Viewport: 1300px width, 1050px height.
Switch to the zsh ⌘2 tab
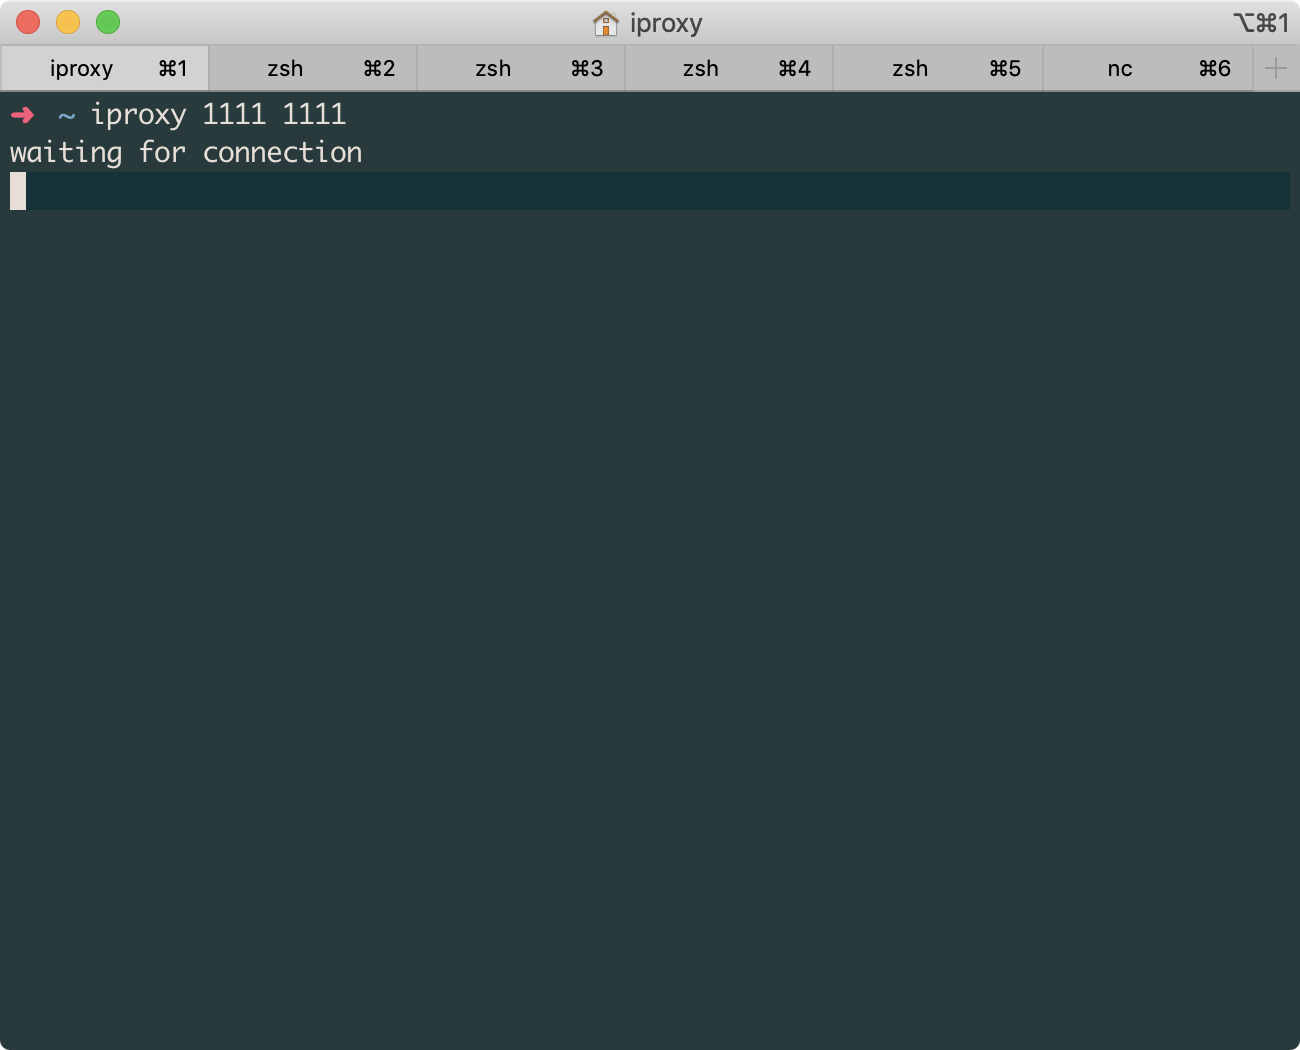tap(314, 68)
